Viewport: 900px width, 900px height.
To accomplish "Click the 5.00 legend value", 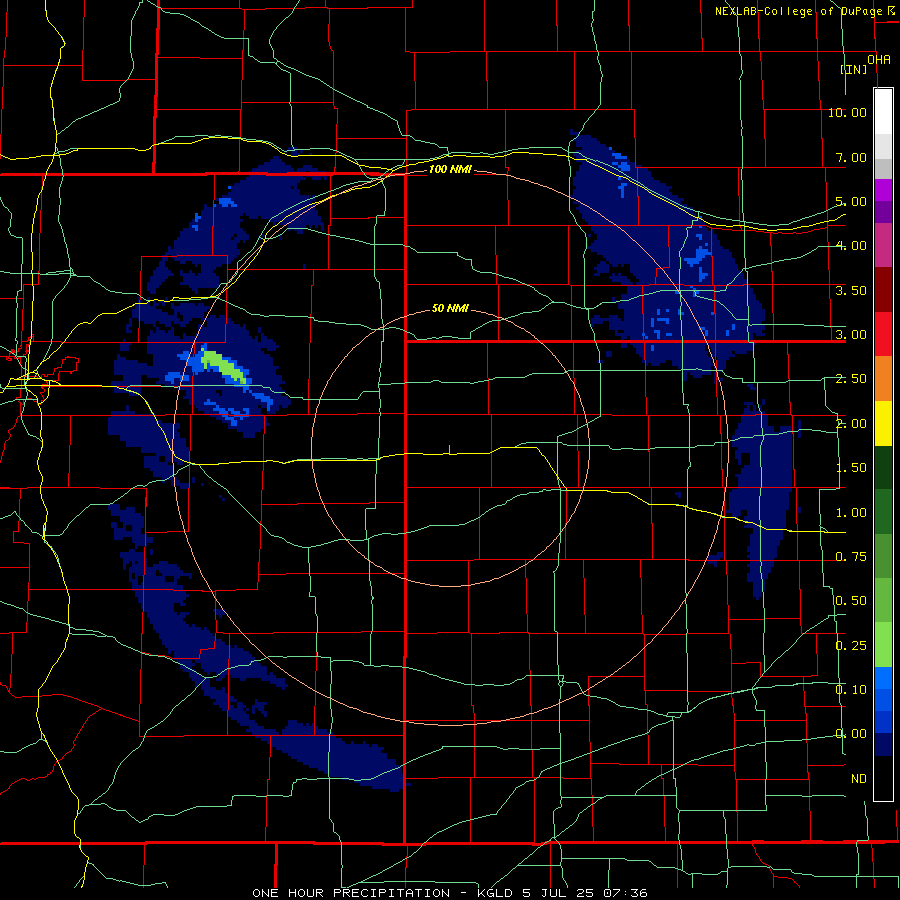I will click(x=851, y=201).
